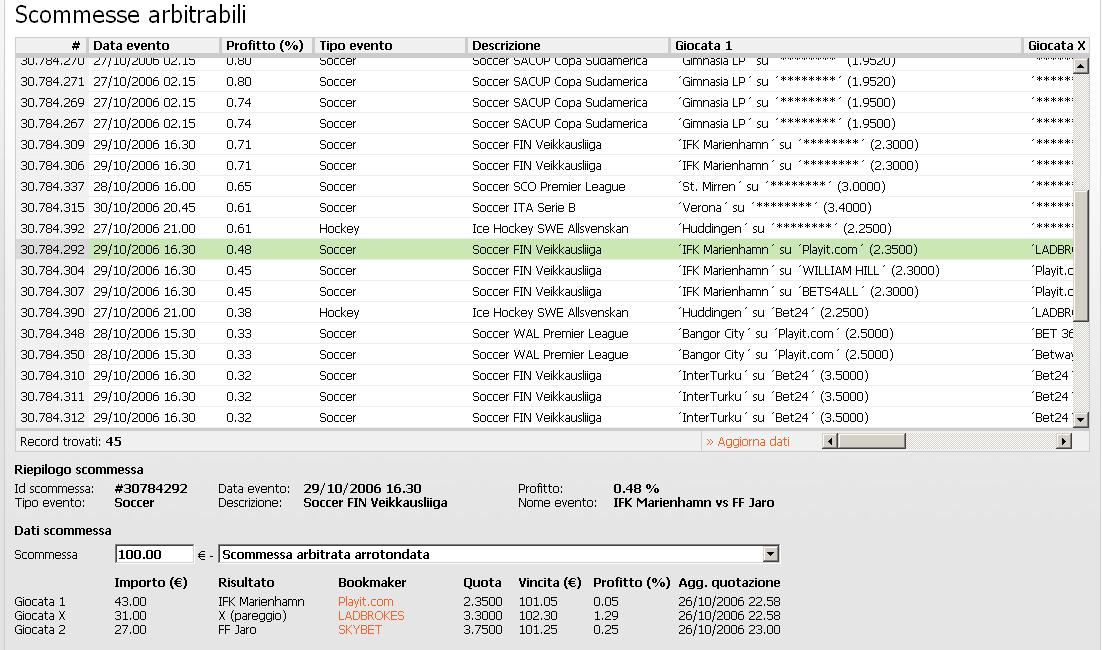Select row with ID 30.784.312
Screen dimensions: 1102x650
pos(544,417)
